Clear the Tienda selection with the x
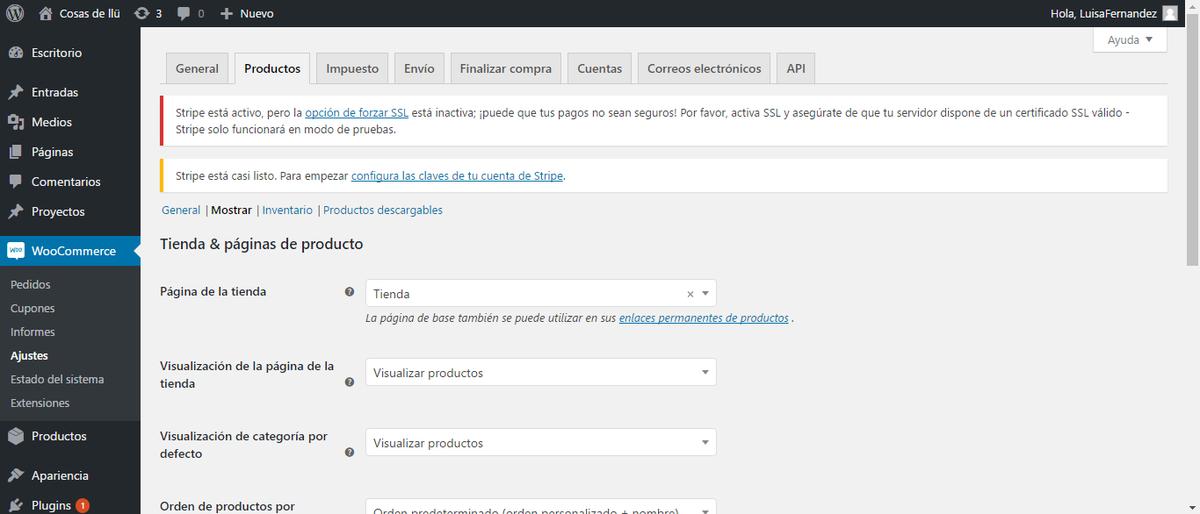The image size is (1200, 514). (690, 294)
